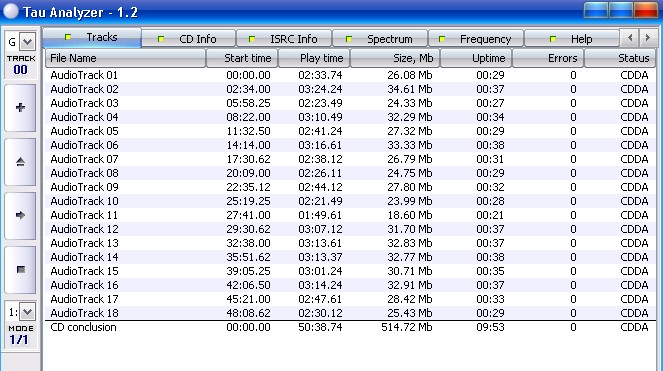This screenshot has width=663, height=371.
Task: Click the stop square icon button
Action: click(x=20, y=269)
